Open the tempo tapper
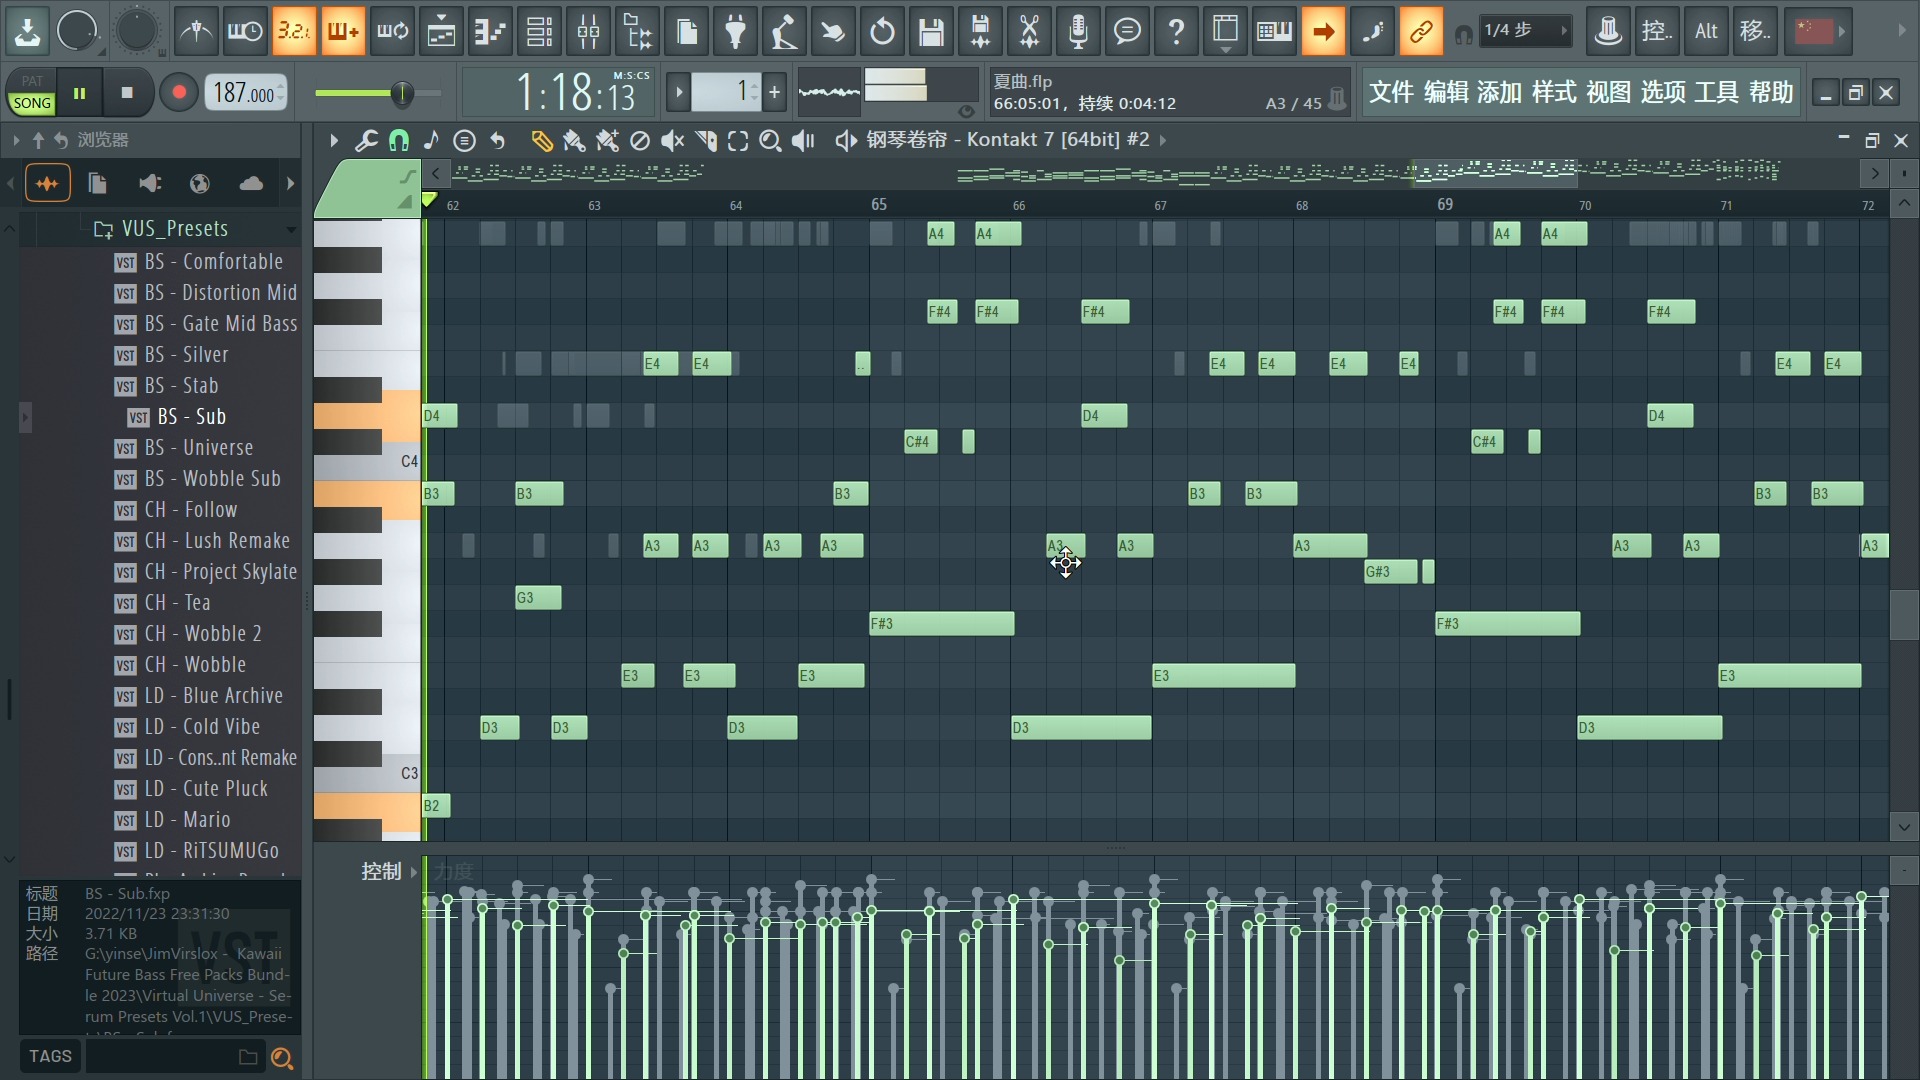Viewport: 1920px width, 1080px height. [x=785, y=32]
